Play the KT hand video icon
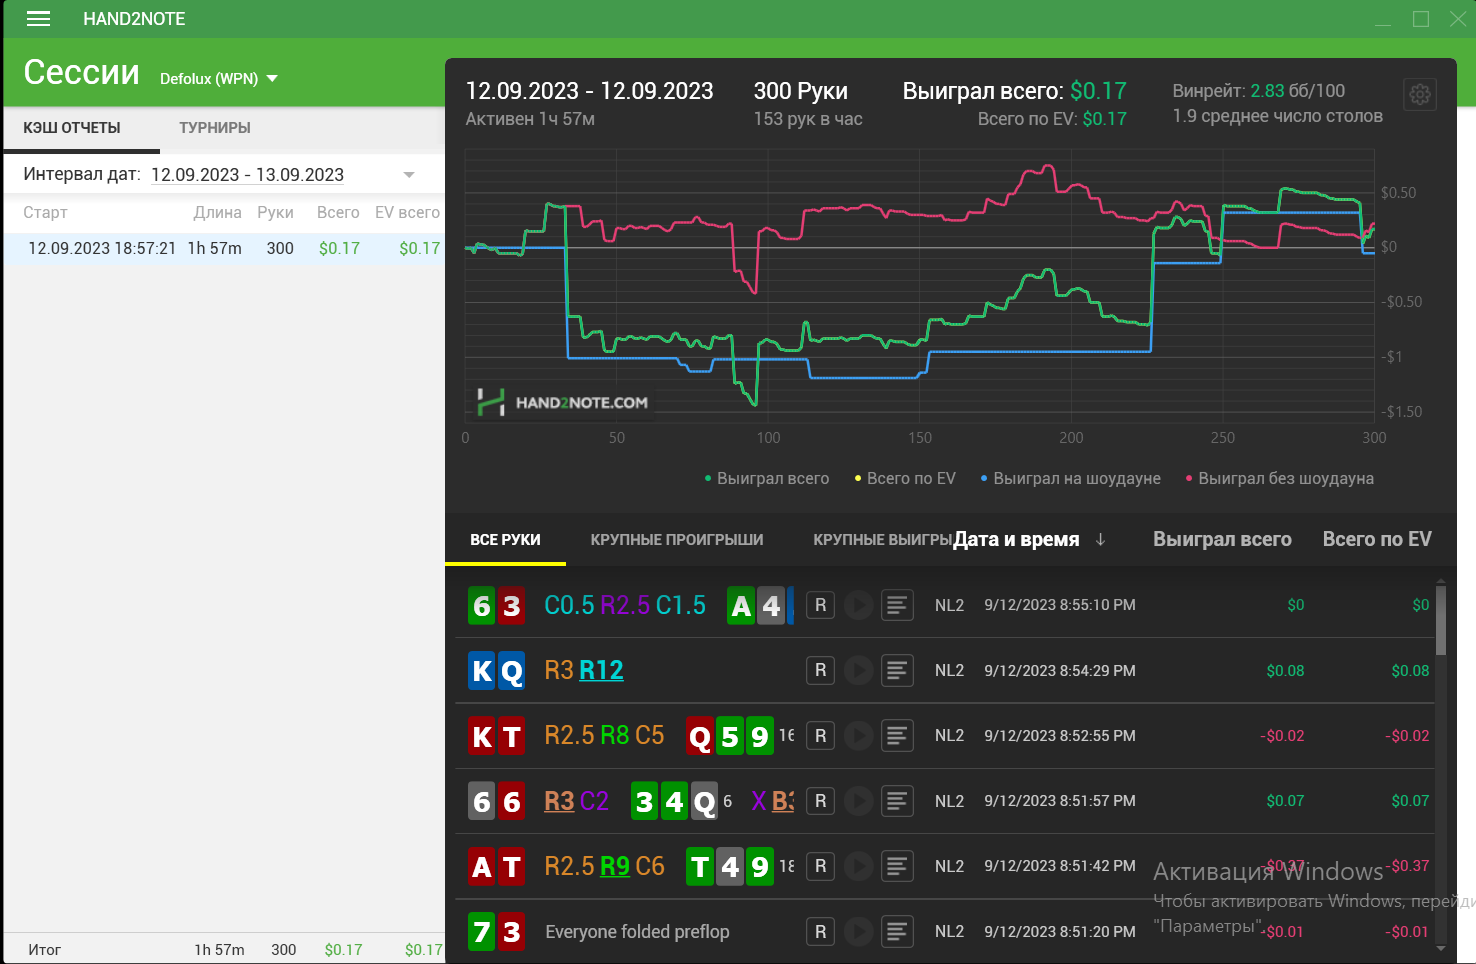The height and width of the screenshot is (964, 1476). [858, 736]
